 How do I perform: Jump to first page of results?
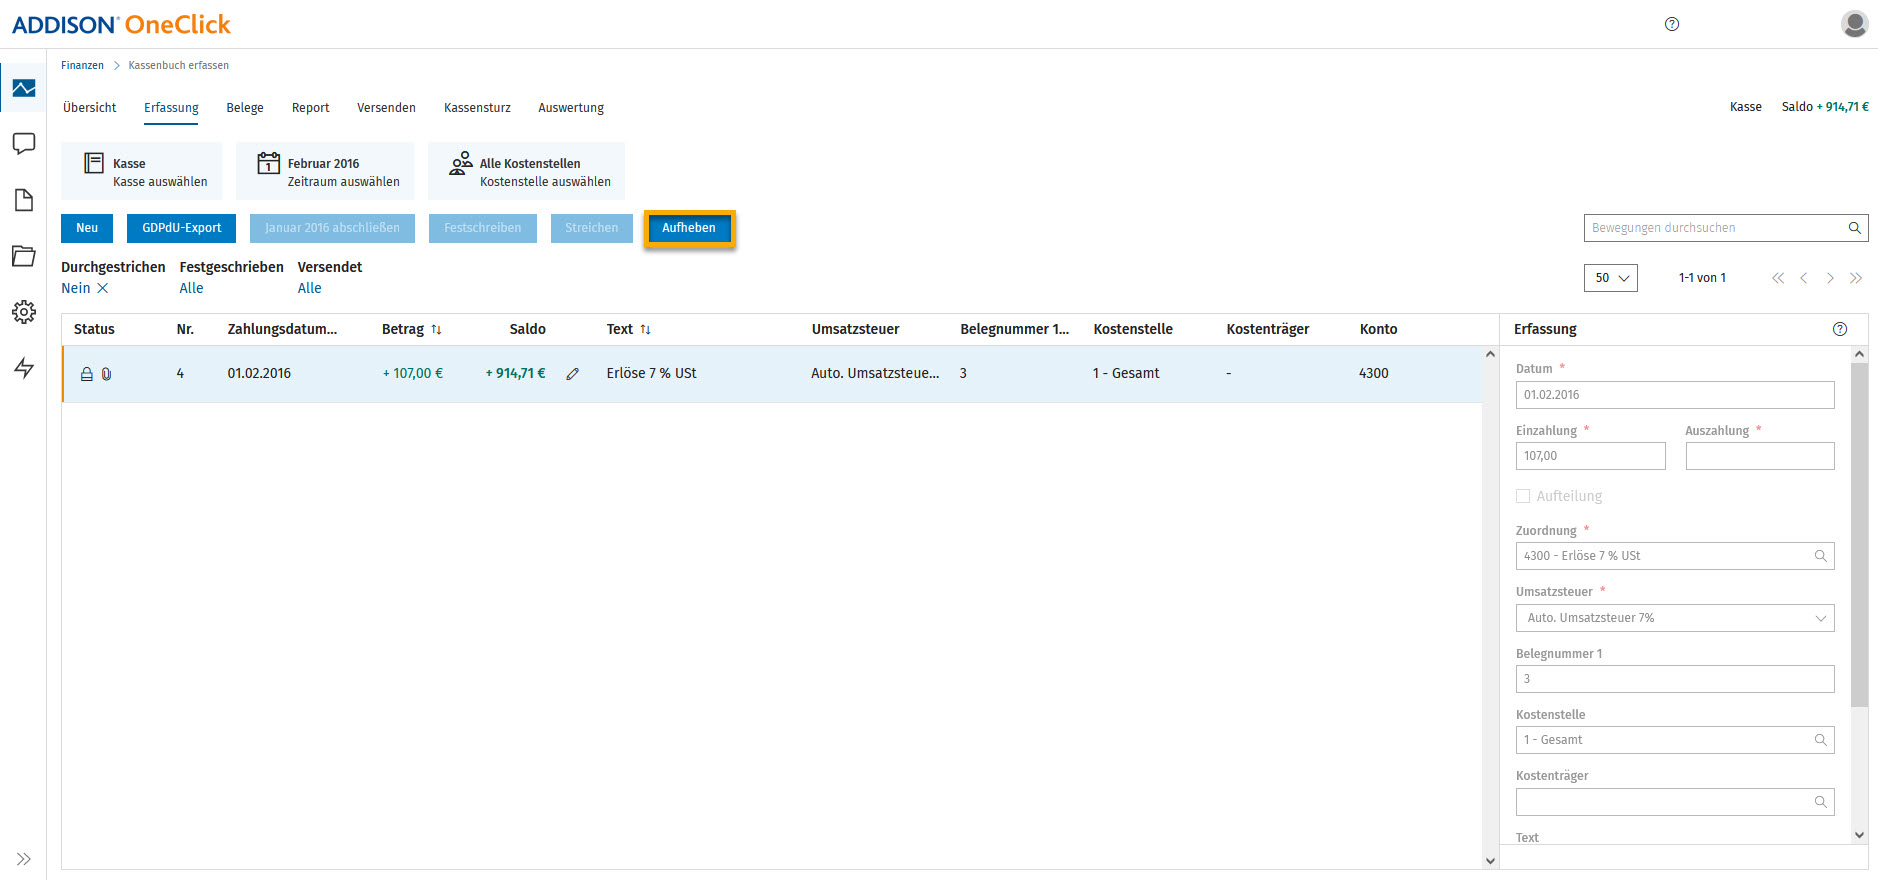1778,278
